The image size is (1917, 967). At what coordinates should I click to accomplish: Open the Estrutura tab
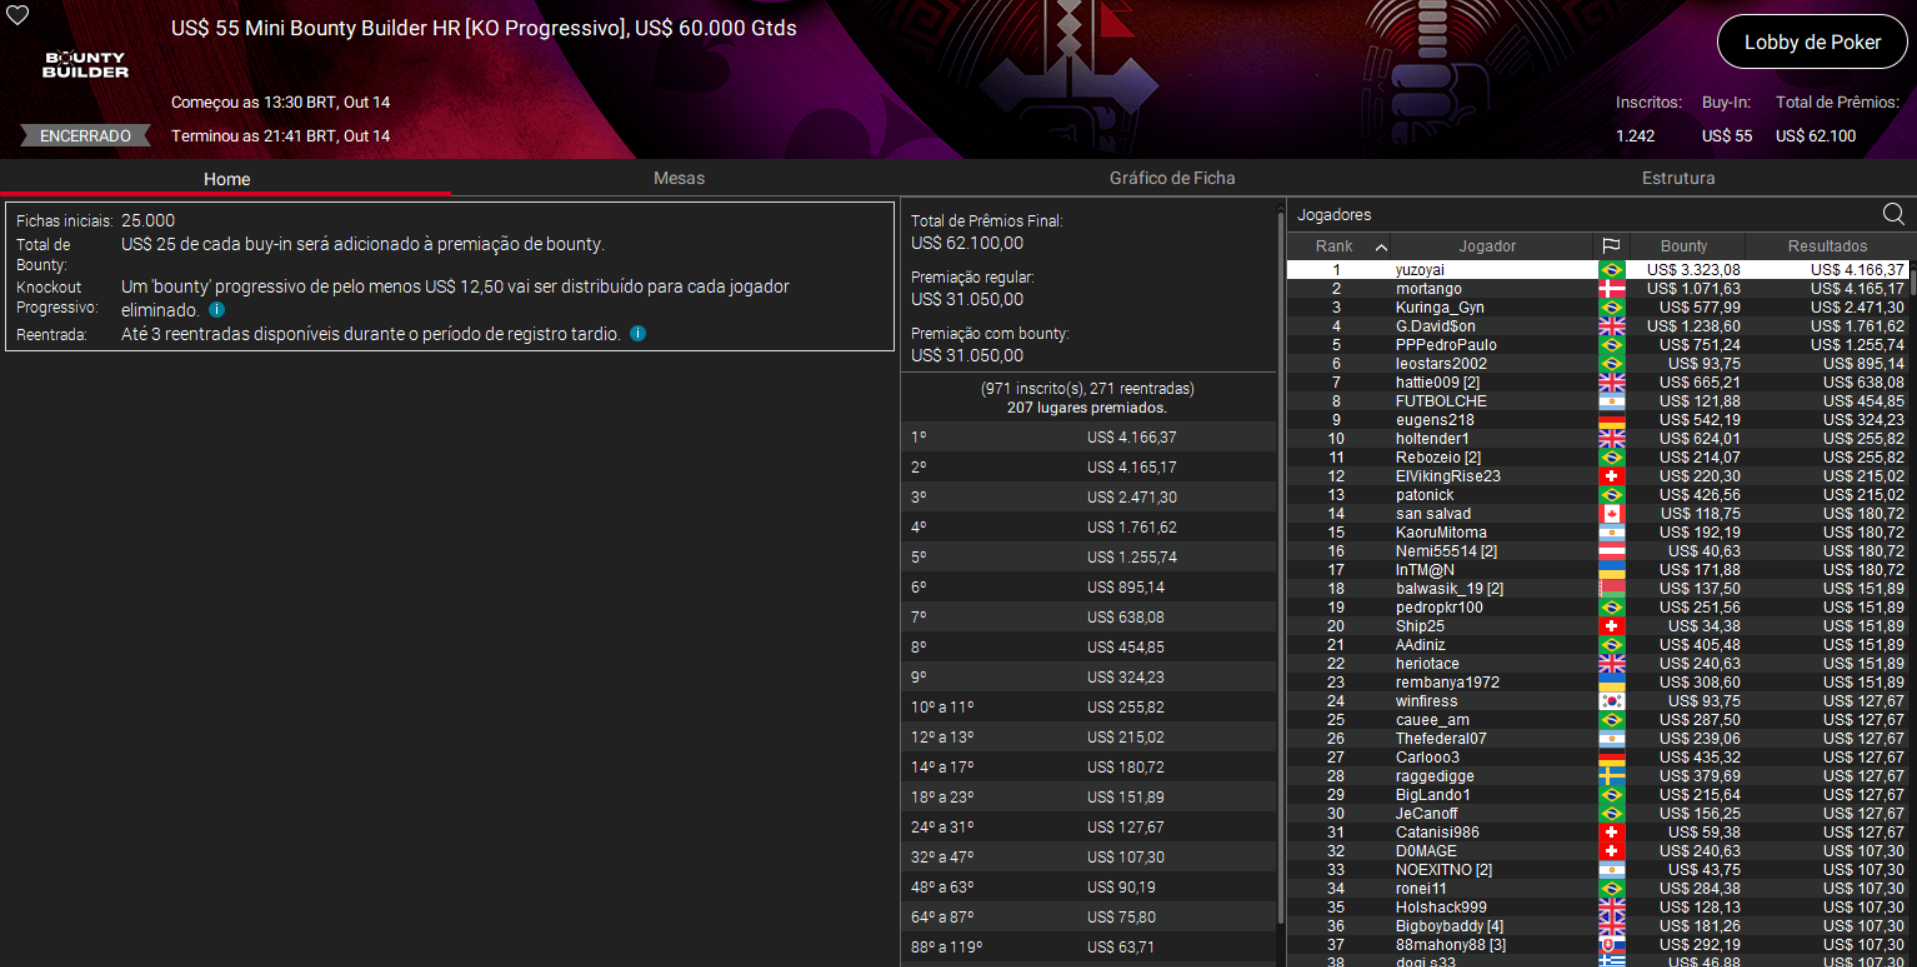(x=1678, y=178)
